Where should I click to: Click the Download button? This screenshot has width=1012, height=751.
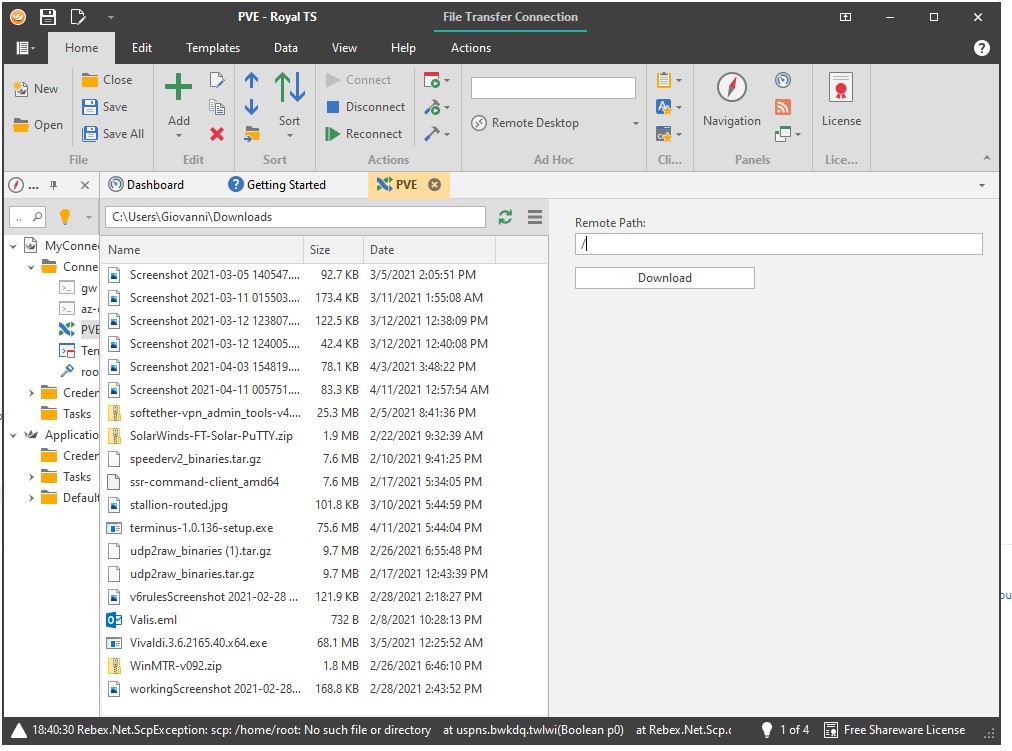pyautogui.click(x=664, y=278)
